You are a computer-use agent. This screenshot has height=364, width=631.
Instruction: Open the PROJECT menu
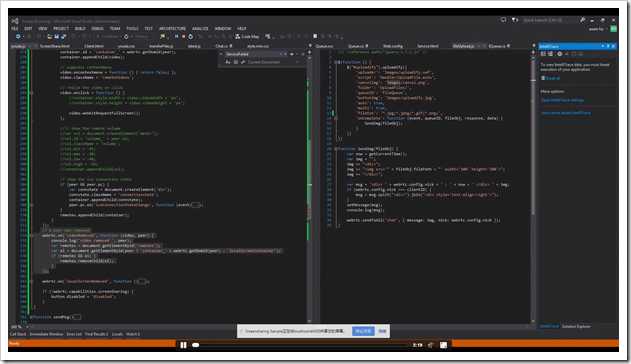click(61, 29)
